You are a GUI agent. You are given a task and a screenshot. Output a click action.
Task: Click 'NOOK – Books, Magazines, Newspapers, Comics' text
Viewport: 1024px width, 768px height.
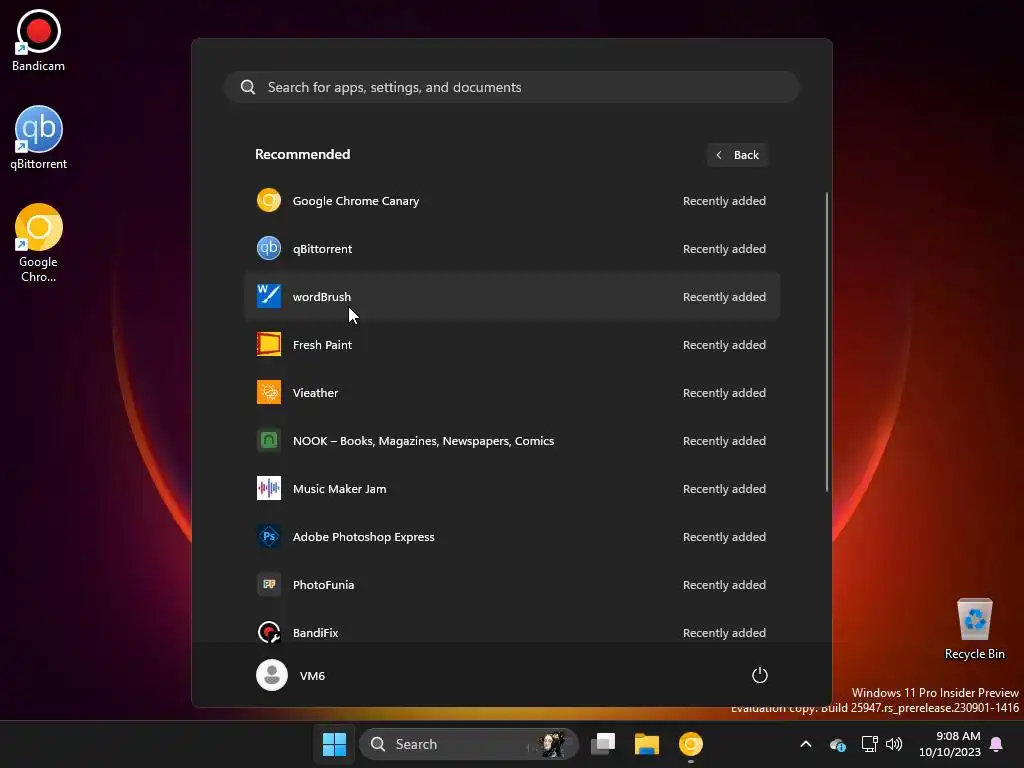tap(423, 441)
